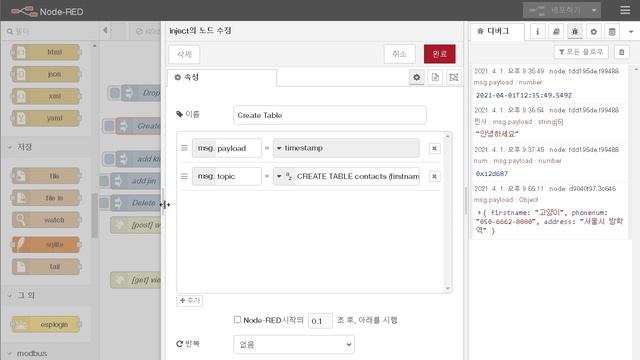This screenshot has width=640, height=360.
Task: Click the sidebar resize separator handle
Action: pos(466,200)
